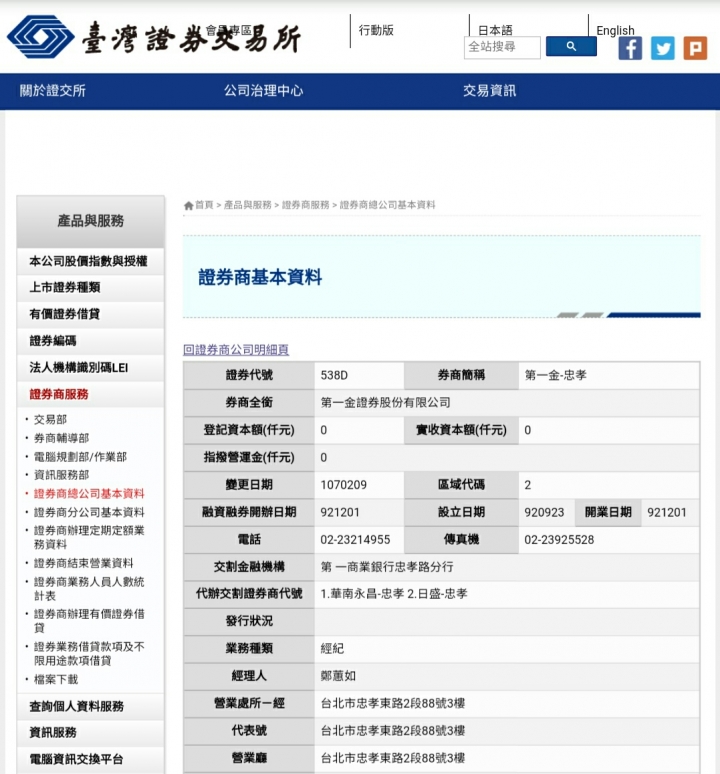Click the business type value 經紀
Screen dimensions: 720x774
(x=332, y=649)
